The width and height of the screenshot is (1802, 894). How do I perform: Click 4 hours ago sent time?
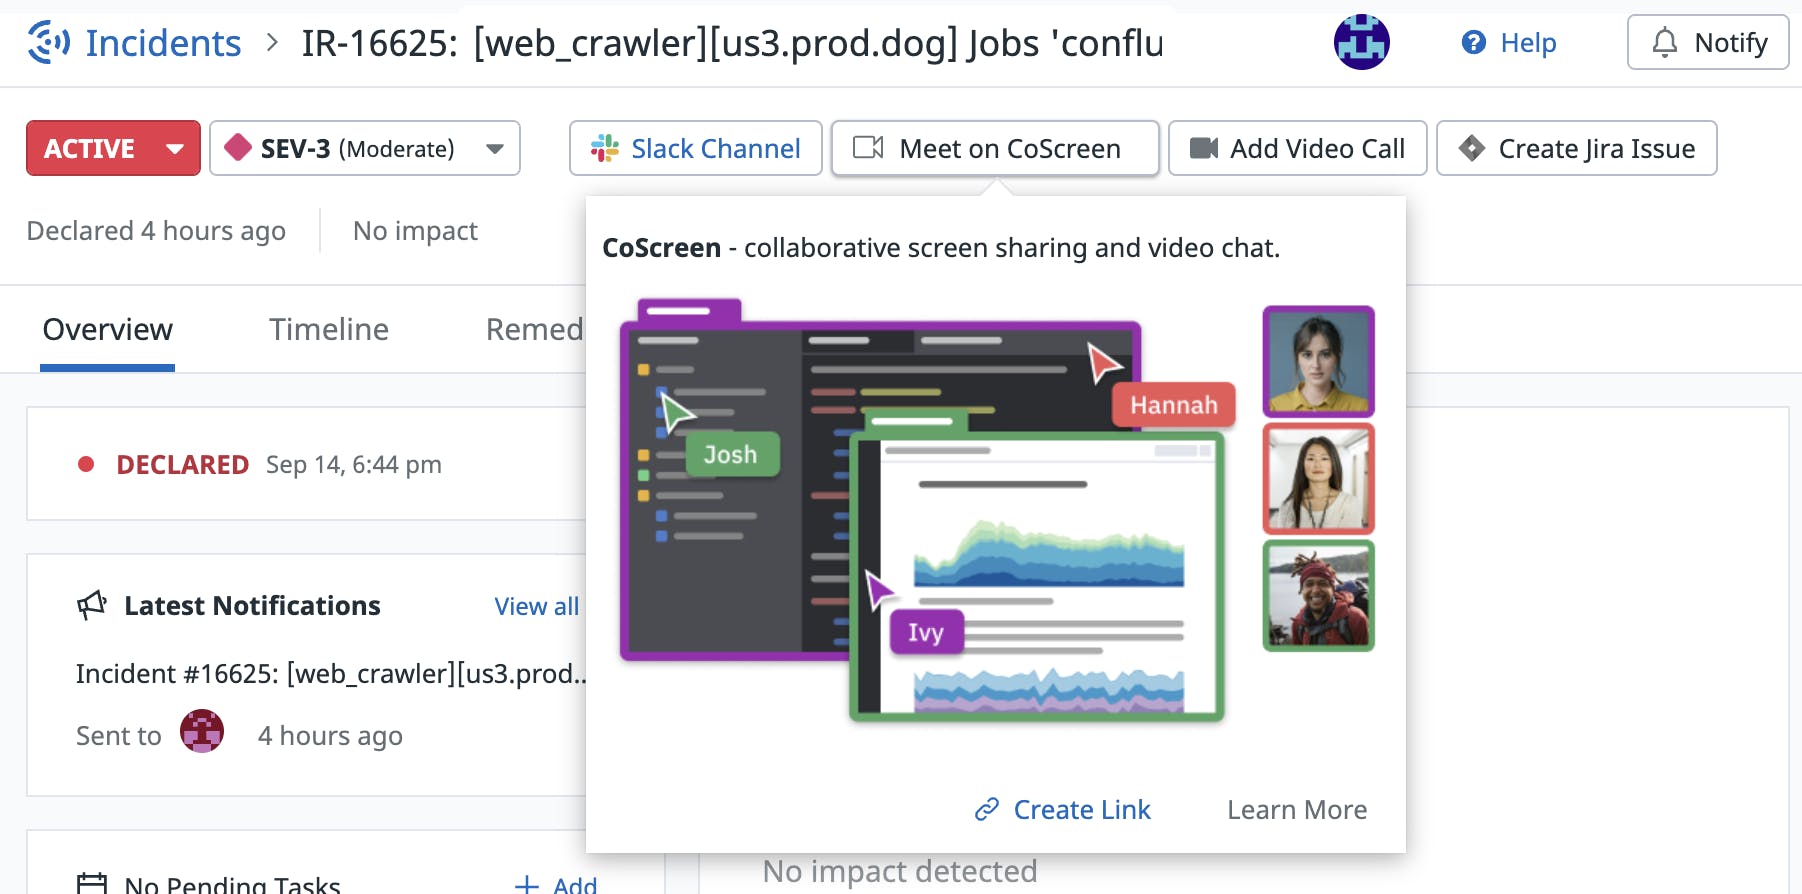point(330,735)
